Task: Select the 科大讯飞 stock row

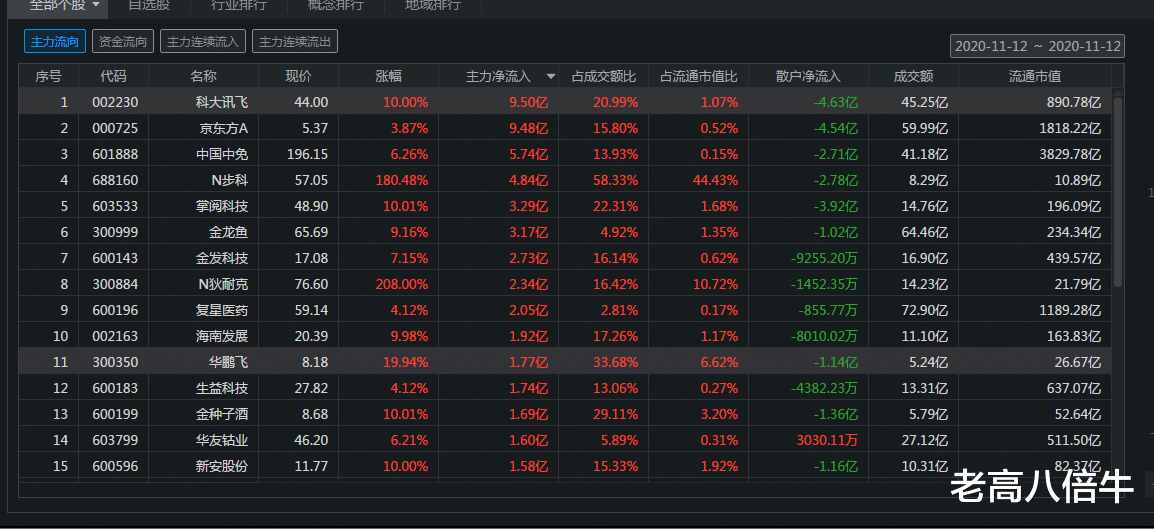Action: pos(222,102)
